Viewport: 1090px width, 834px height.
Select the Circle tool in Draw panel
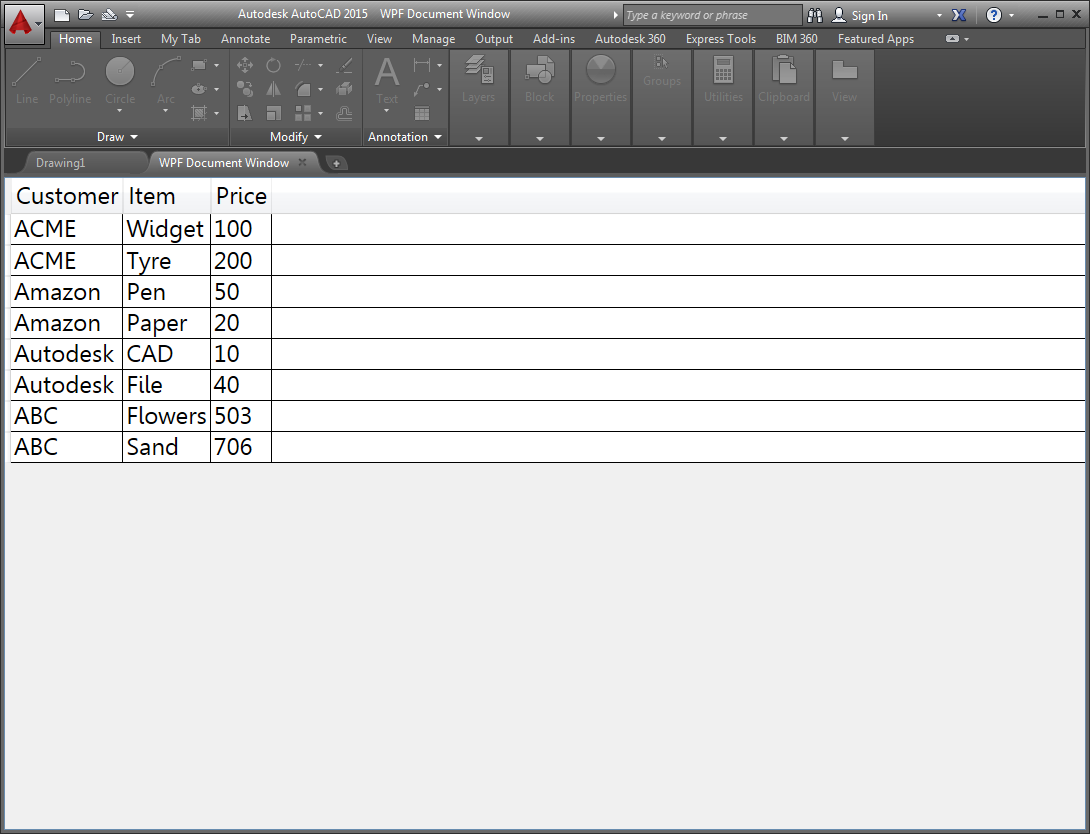[120, 80]
